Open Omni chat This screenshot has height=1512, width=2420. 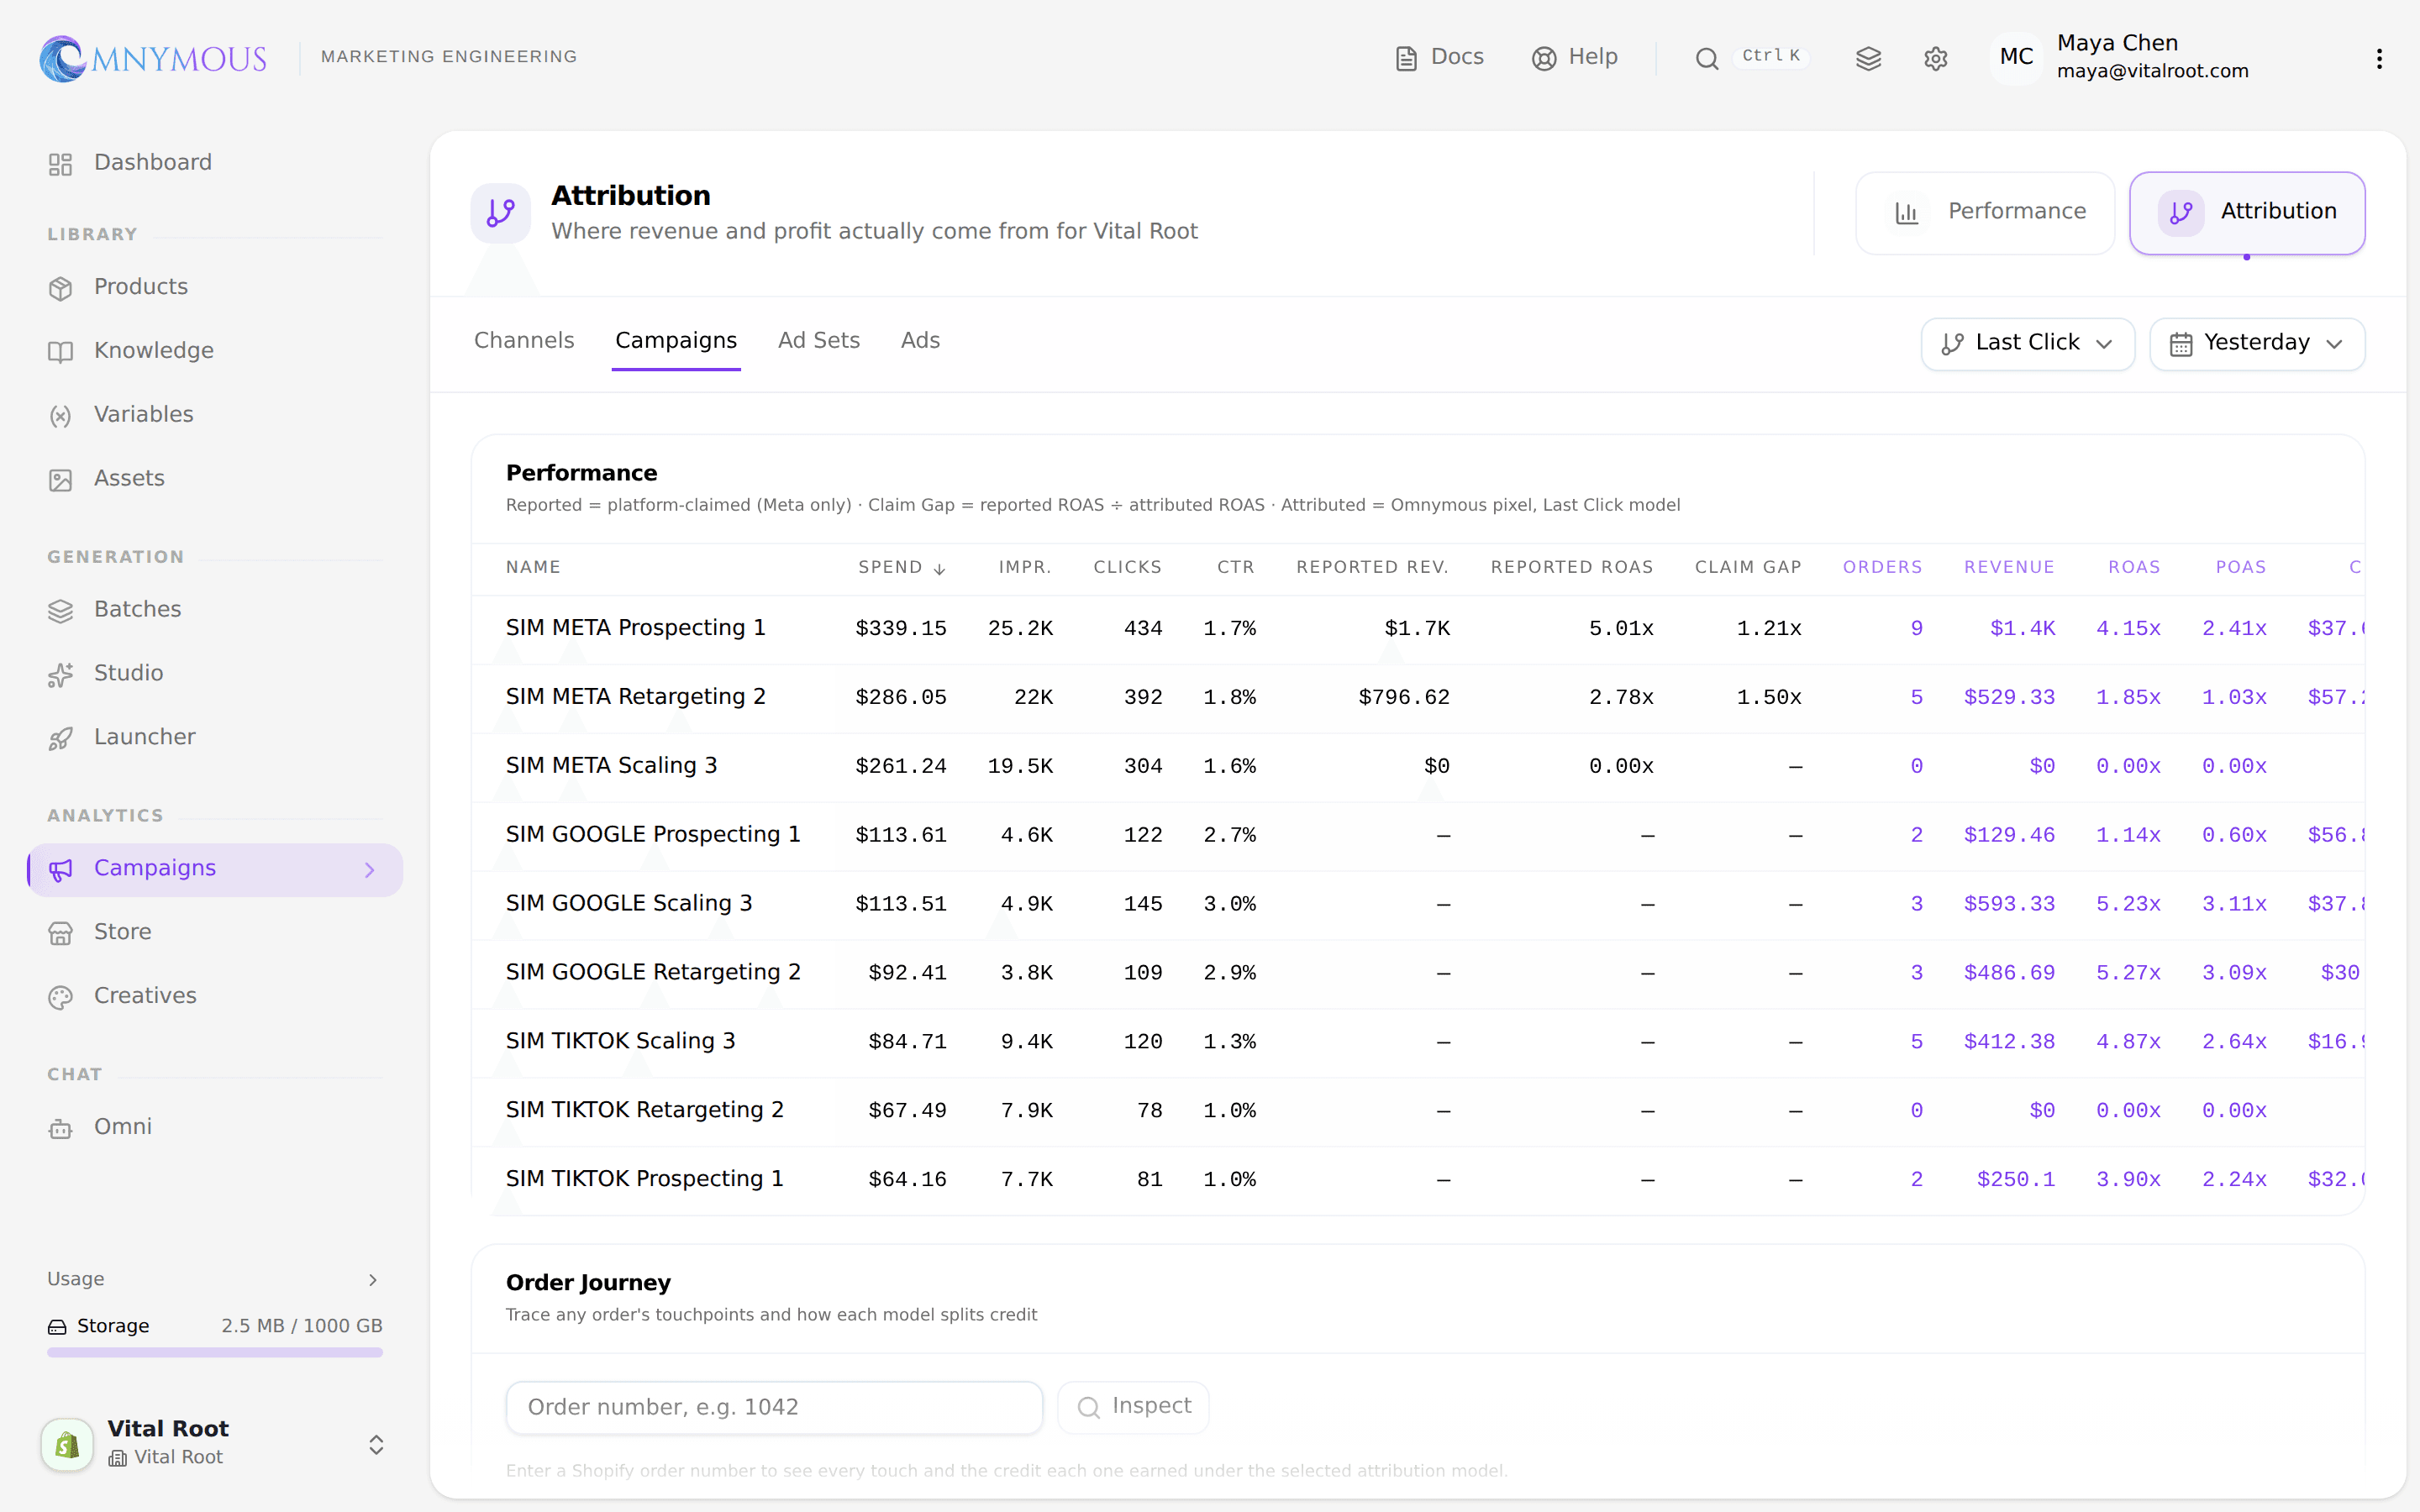[x=214, y=1128]
